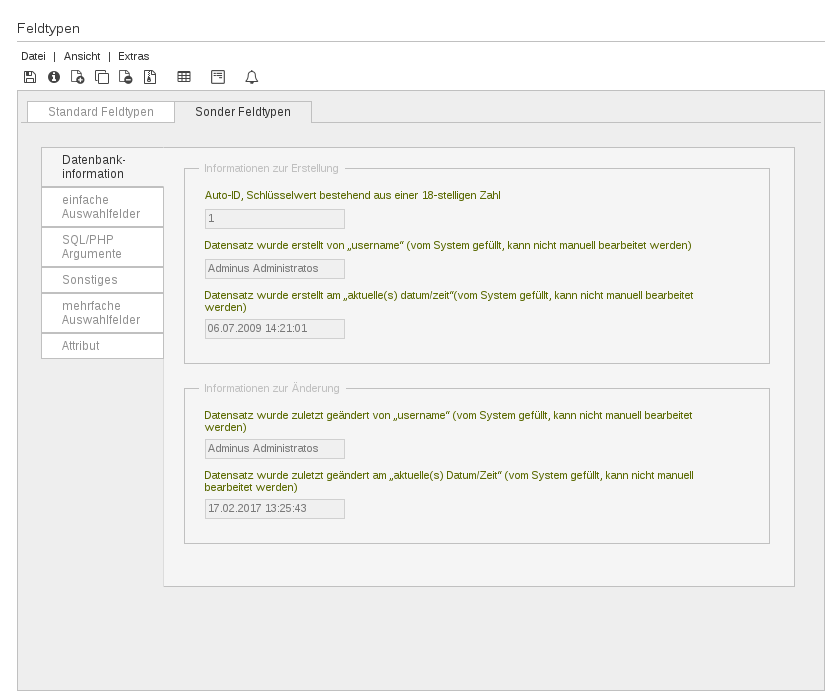Select the Attribut side tab
834x699 pixels.
click(x=102, y=346)
